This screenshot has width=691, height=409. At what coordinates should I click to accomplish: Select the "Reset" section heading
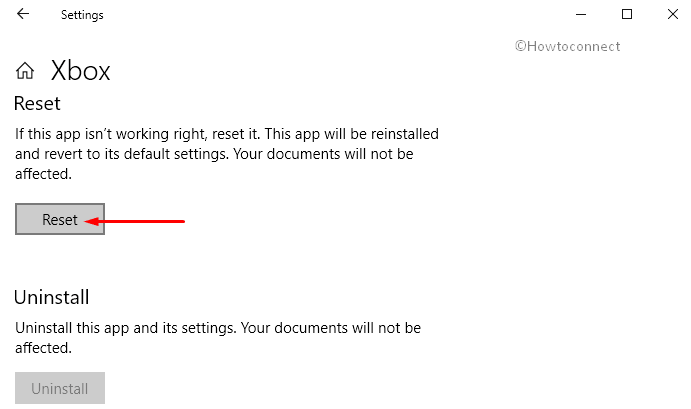pos(37,103)
